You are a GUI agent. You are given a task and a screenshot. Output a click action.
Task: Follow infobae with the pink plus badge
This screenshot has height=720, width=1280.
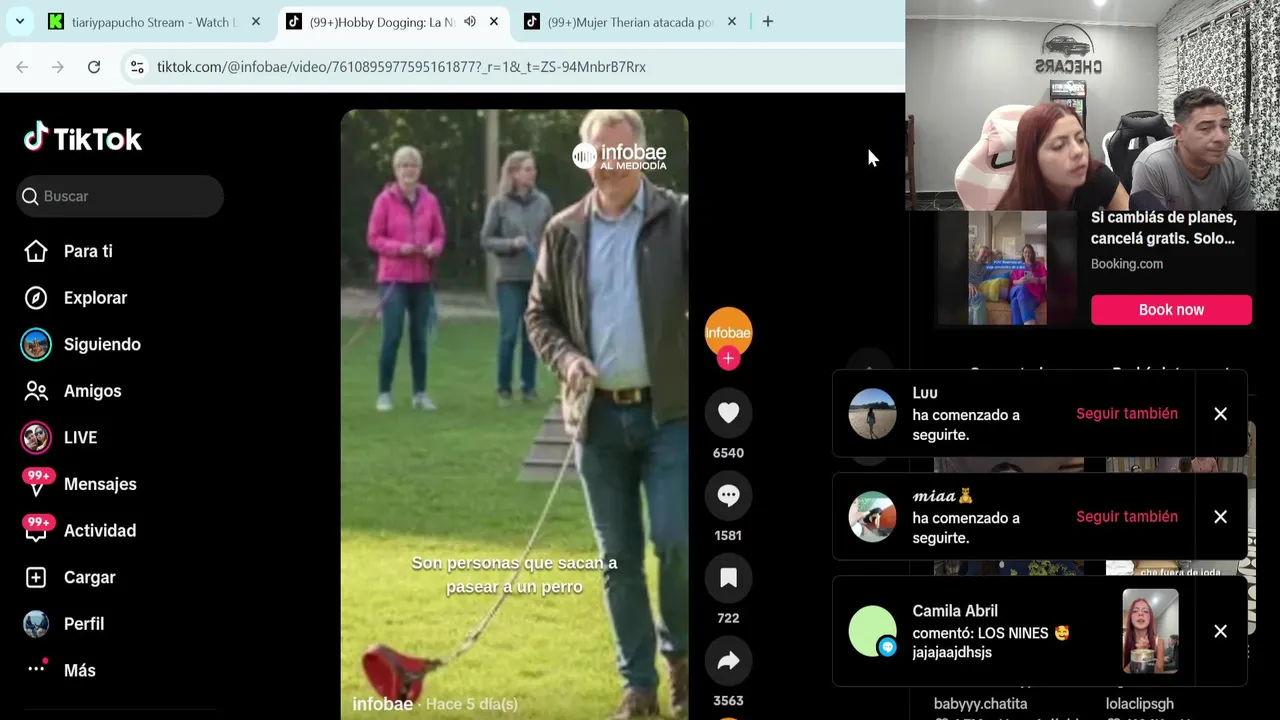(728, 359)
